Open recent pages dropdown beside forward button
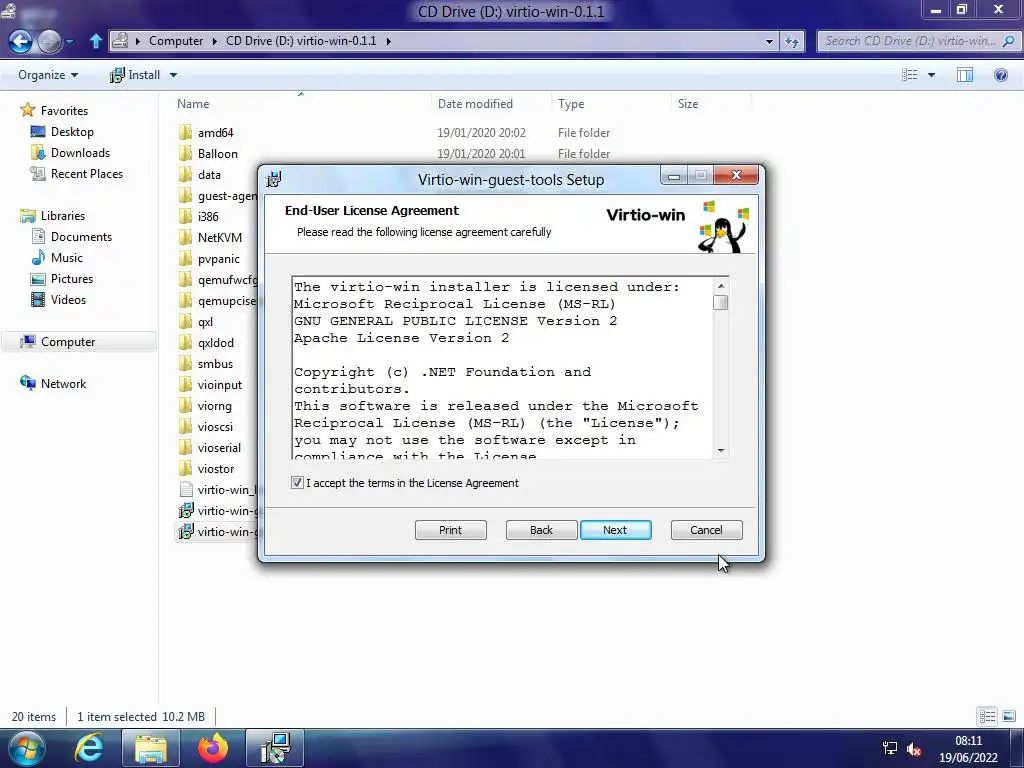The height and width of the screenshot is (768, 1024). click(x=70, y=42)
